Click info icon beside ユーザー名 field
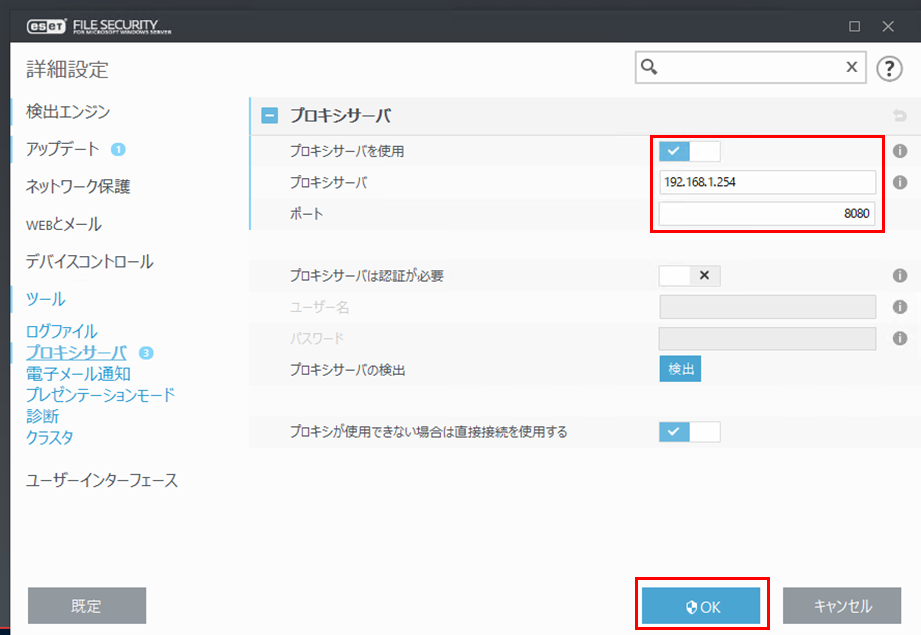921x635 pixels. click(x=899, y=307)
